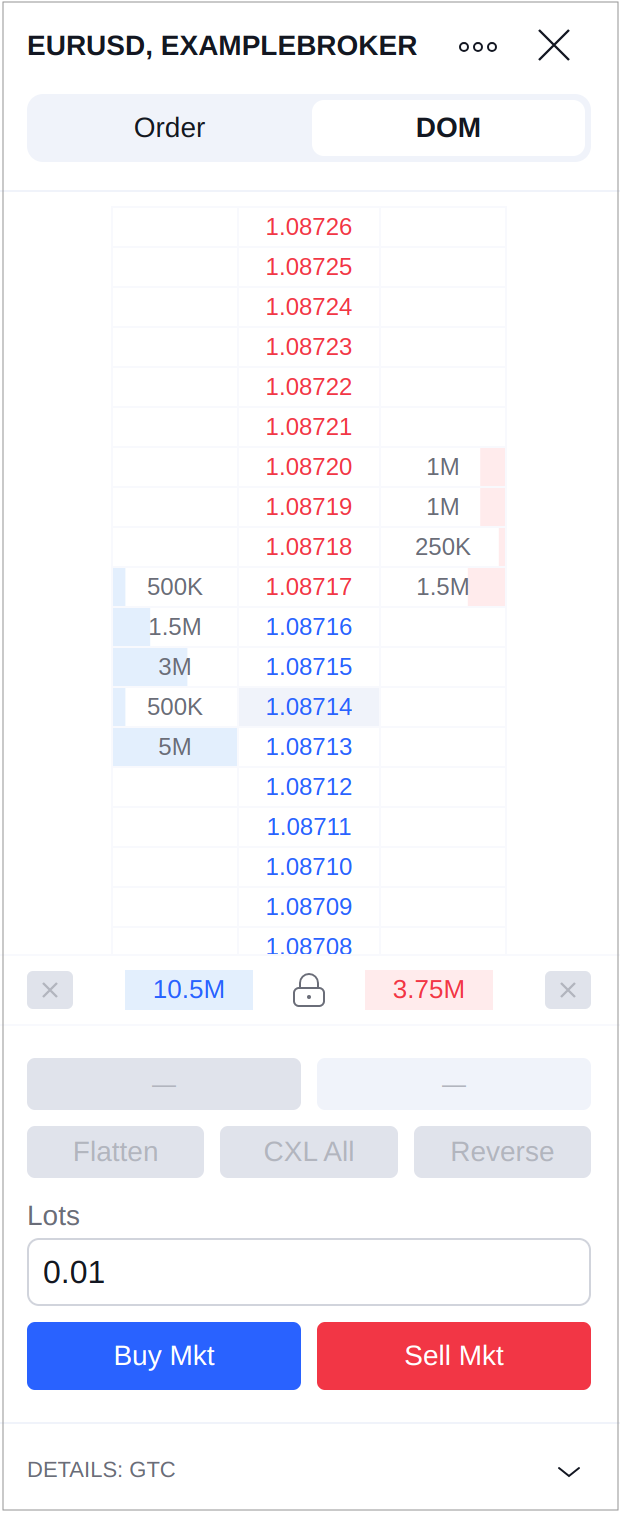The width and height of the screenshot is (620, 1514).
Task: Click the 5M bid volume bar
Action: click(x=175, y=747)
